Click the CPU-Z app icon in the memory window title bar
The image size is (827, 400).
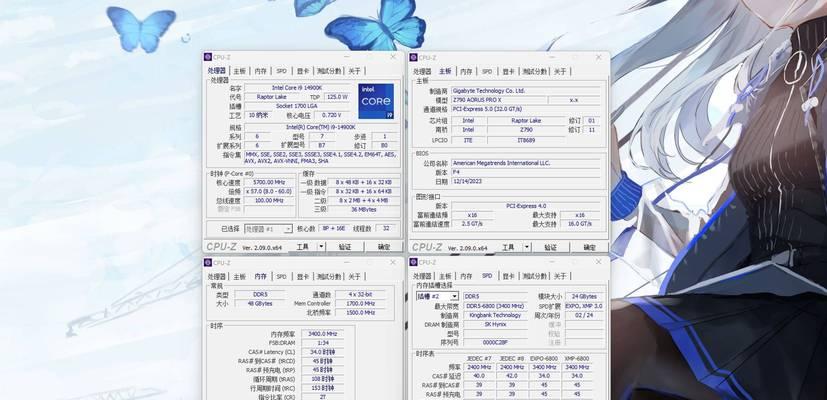(x=208, y=263)
